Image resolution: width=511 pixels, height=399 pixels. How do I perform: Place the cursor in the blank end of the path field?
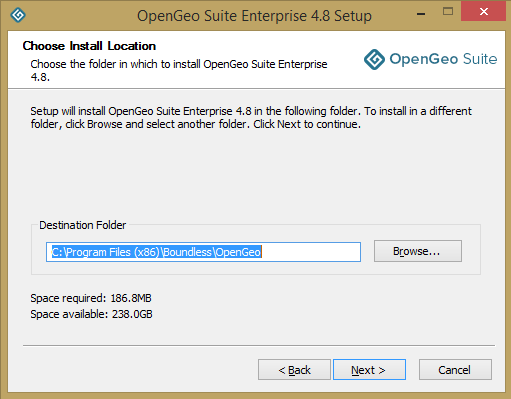click(x=311, y=252)
